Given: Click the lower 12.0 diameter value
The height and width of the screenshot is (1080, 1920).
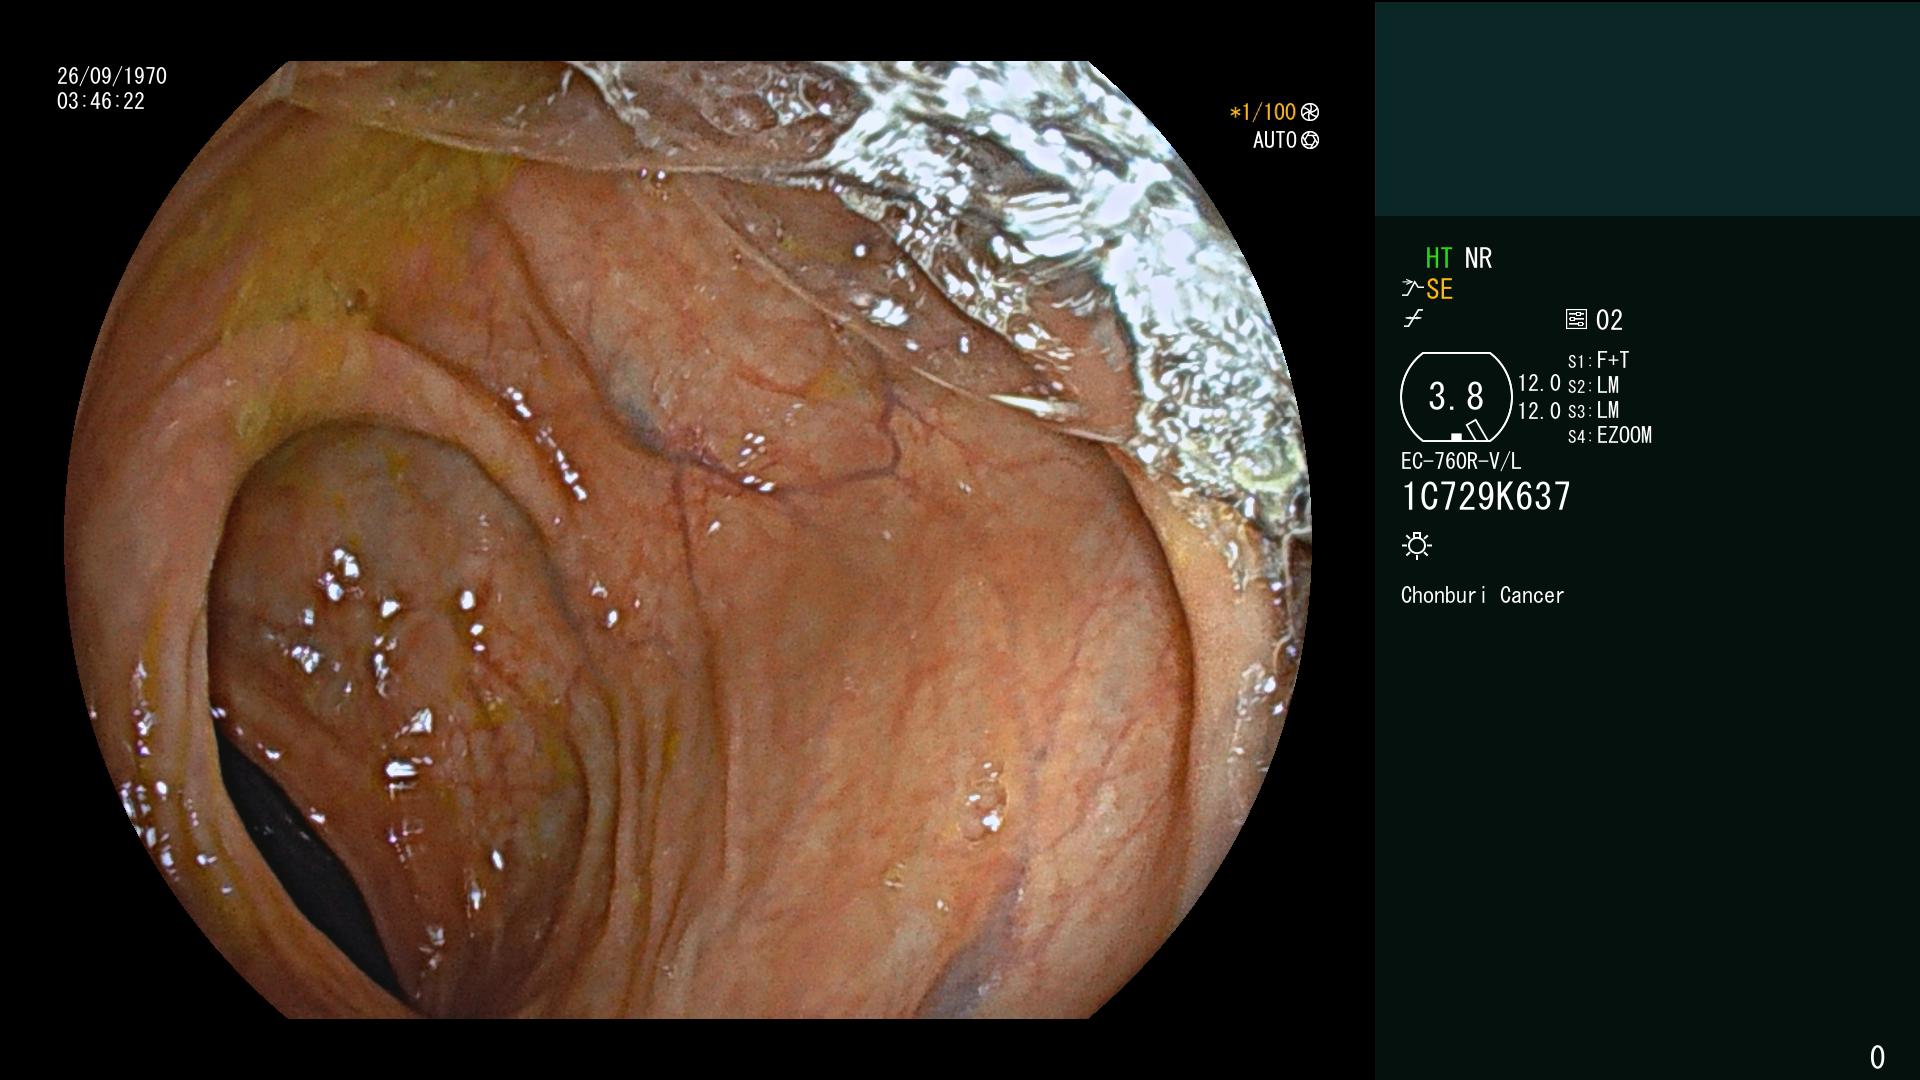Looking at the screenshot, I should [1539, 411].
